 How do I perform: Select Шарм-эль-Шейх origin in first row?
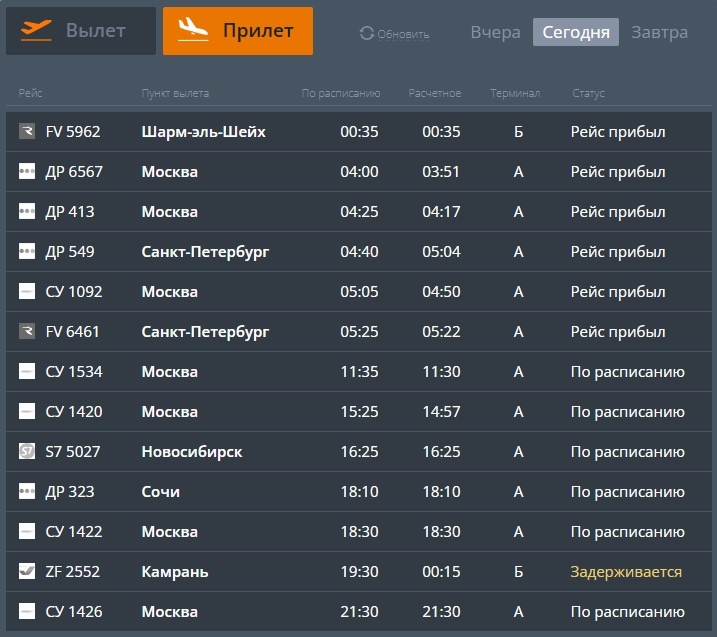[x=203, y=132]
